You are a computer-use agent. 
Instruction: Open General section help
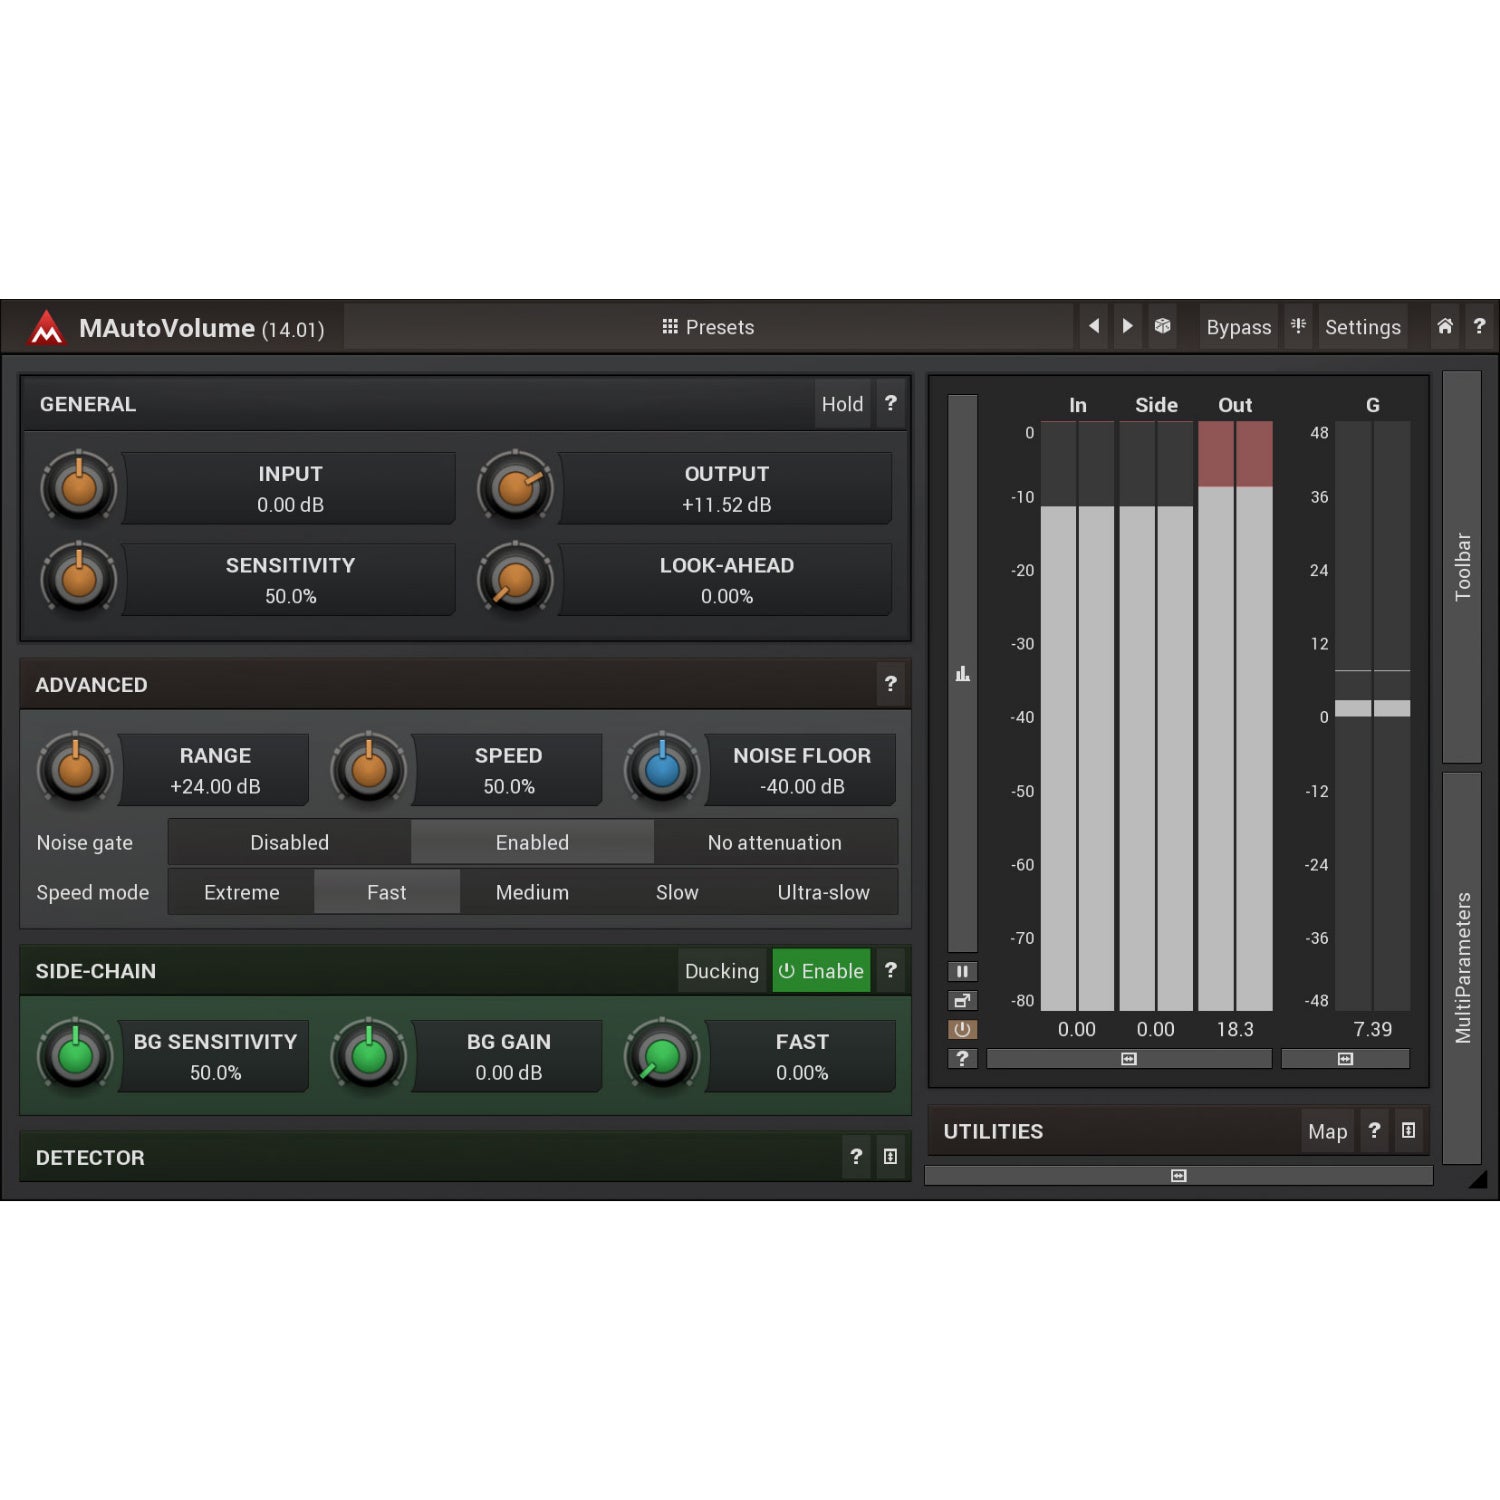(890, 404)
